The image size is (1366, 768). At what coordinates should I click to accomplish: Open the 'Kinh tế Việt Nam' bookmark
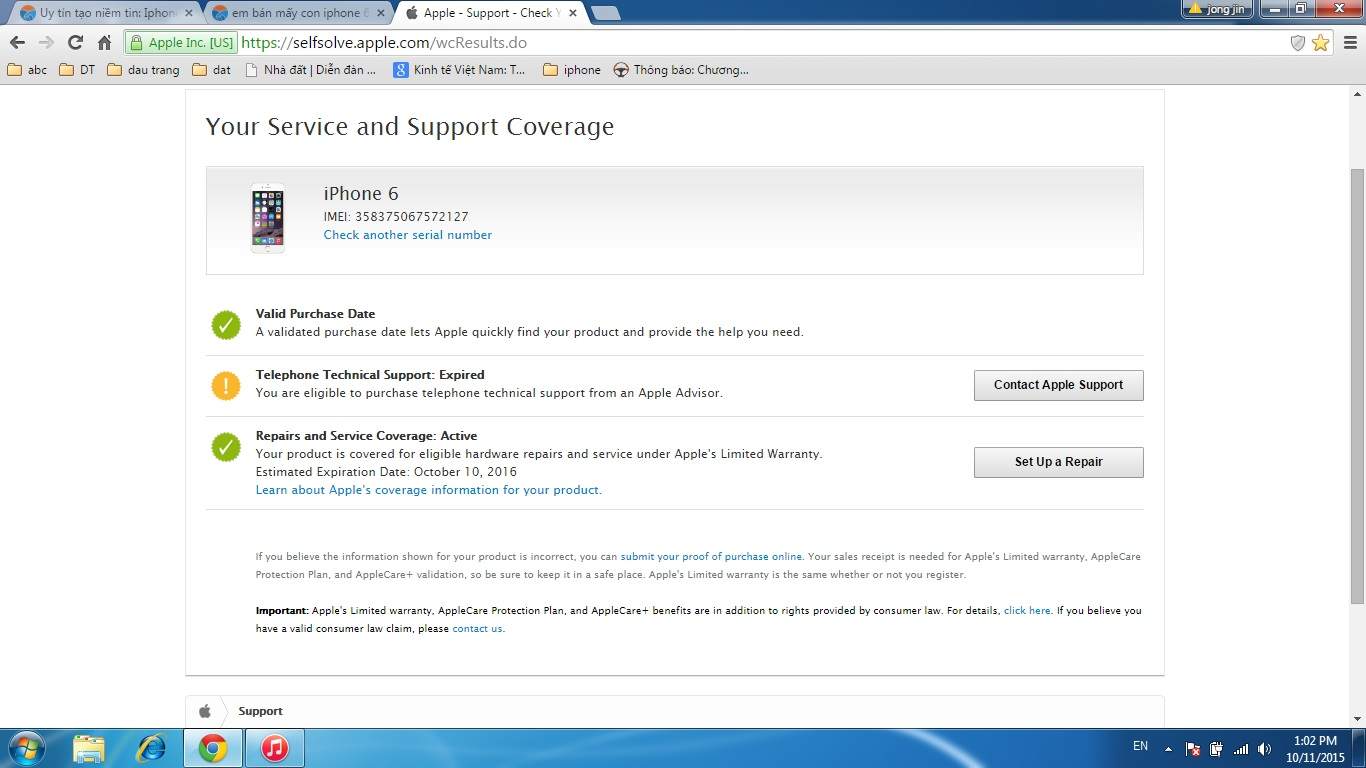tap(459, 70)
